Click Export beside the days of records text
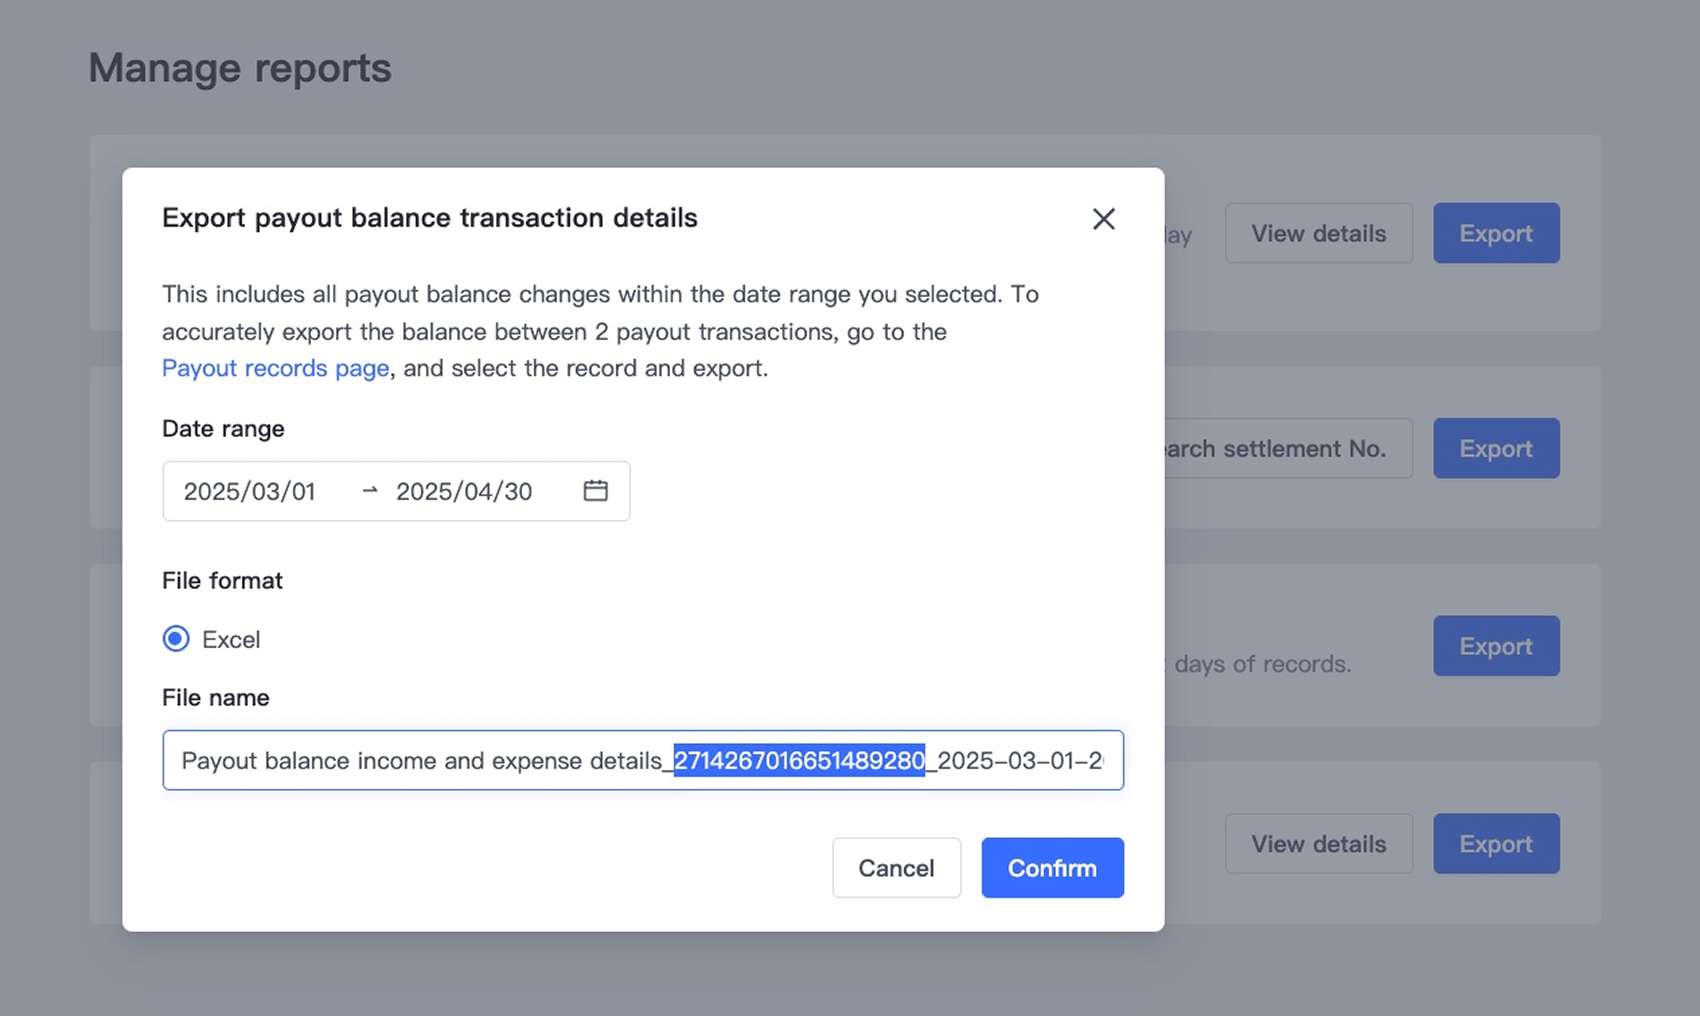 [1495, 646]
